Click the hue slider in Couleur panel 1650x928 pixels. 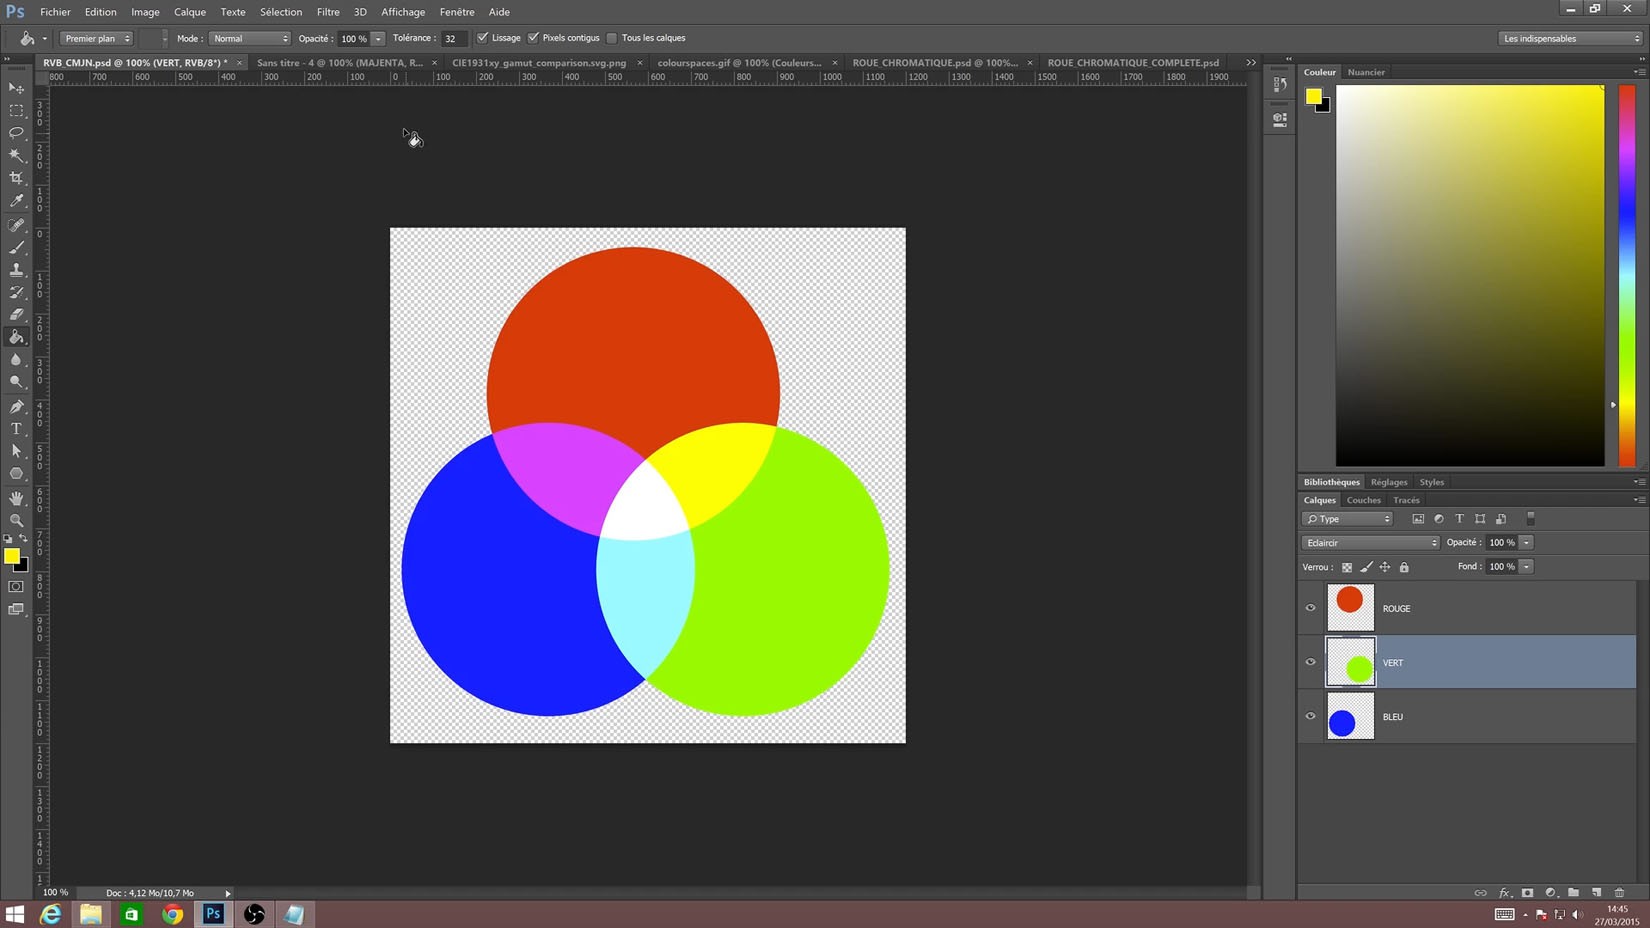[1627, 275]
